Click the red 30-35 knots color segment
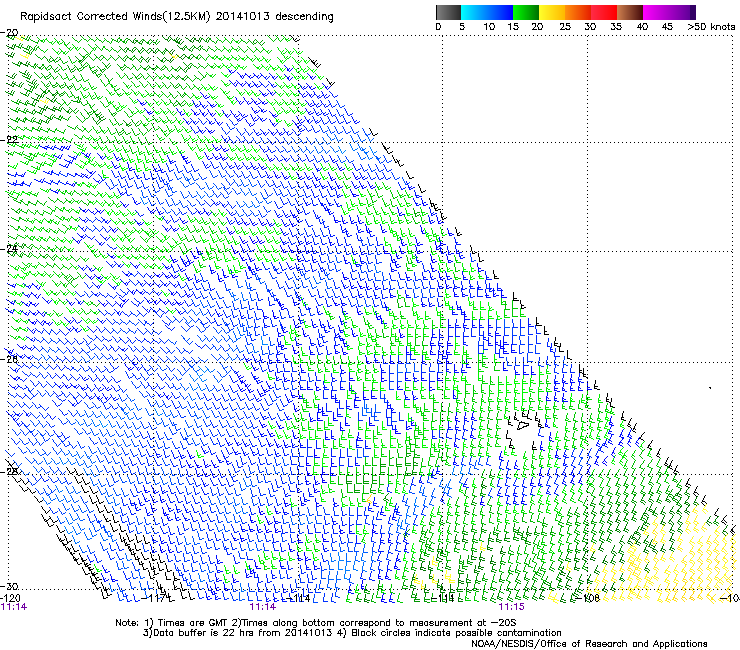 pyautogui.click(x=604, y=12)
